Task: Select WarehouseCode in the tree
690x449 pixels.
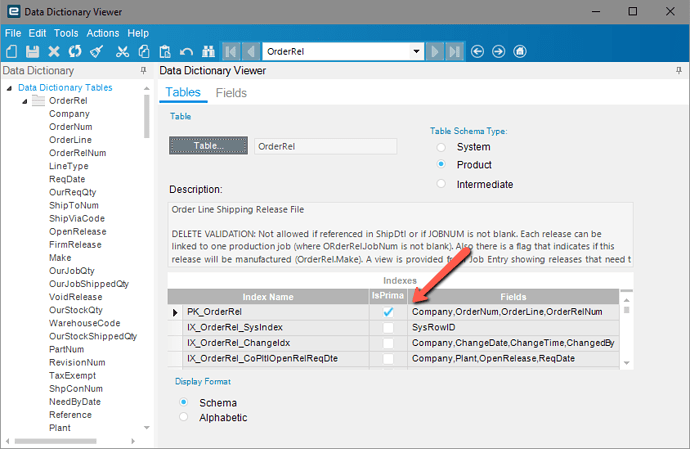Action: (84, 323)
